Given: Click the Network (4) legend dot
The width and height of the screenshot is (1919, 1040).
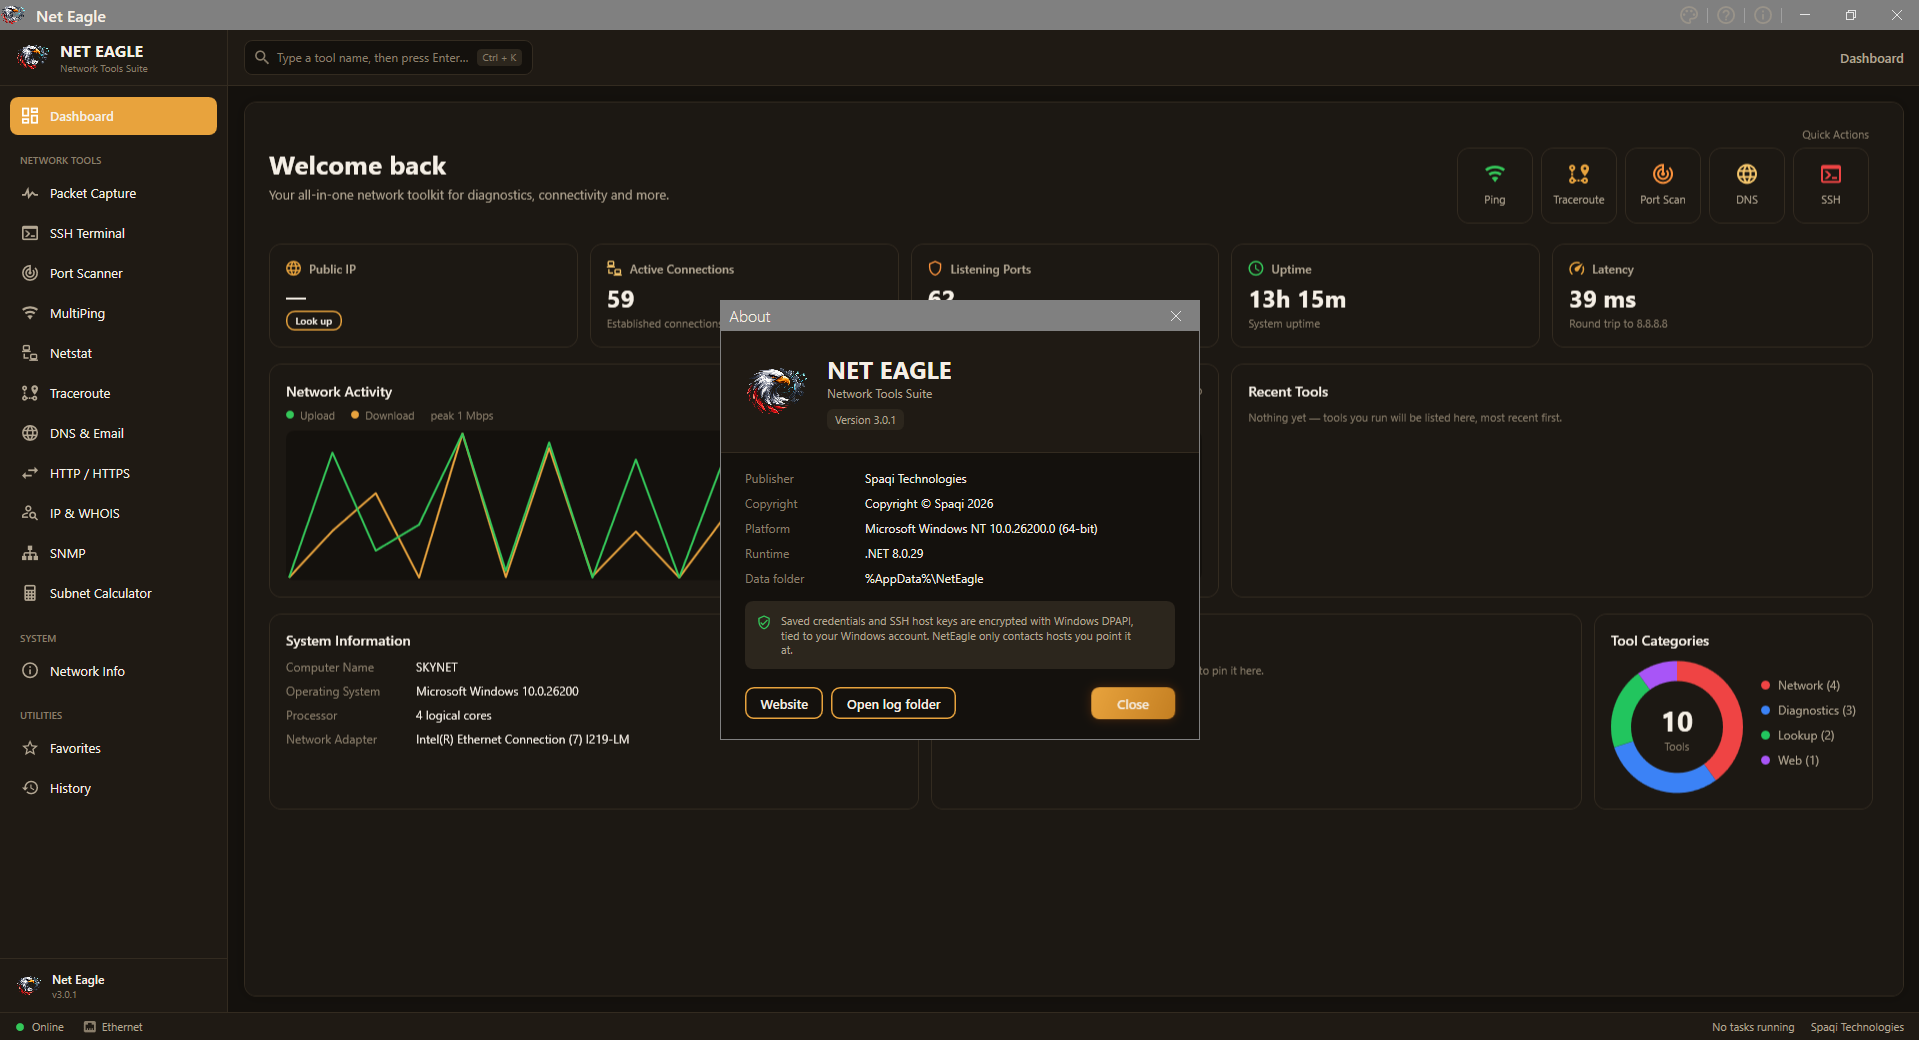Looking at the screenshot, I should click(1766, 685).
